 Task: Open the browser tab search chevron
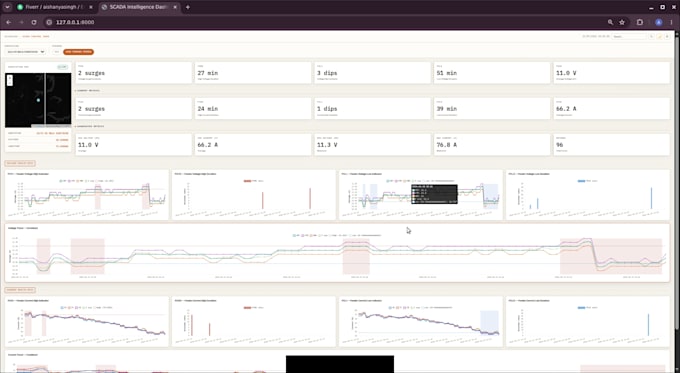tap(7, 7)
